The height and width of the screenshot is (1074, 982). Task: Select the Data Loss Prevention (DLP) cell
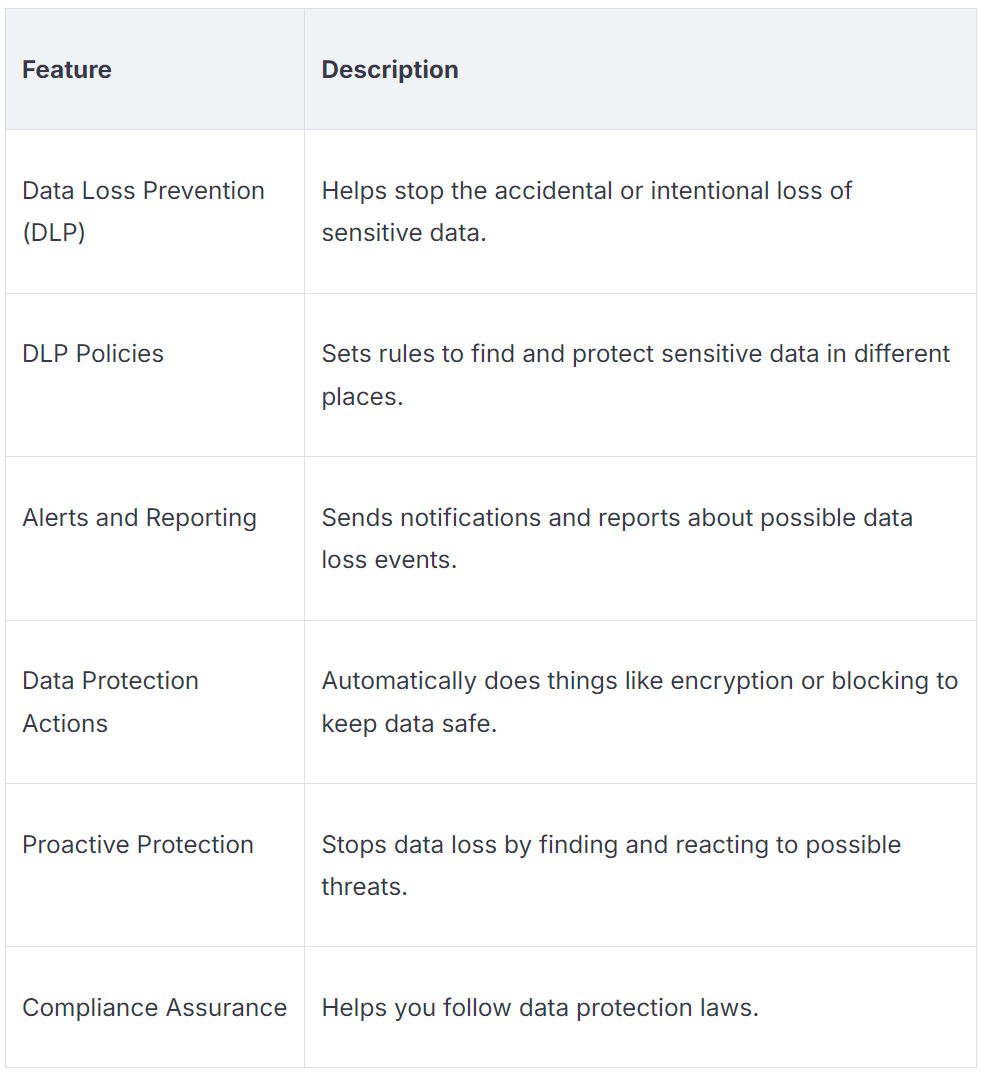click(x=143, y=211)
